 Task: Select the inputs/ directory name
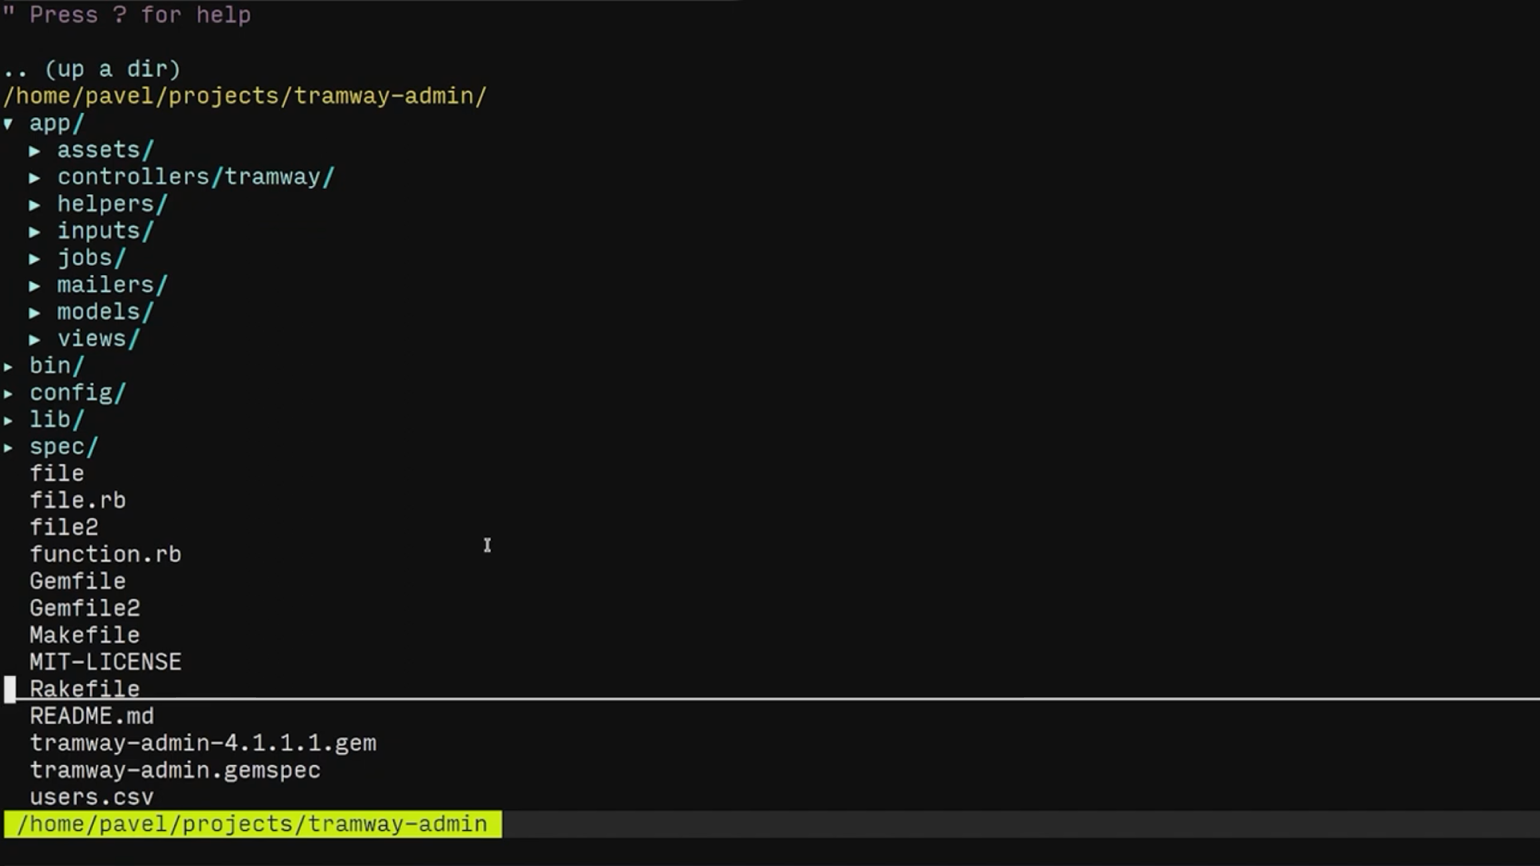pyautogui.click(x=106, y=231)
